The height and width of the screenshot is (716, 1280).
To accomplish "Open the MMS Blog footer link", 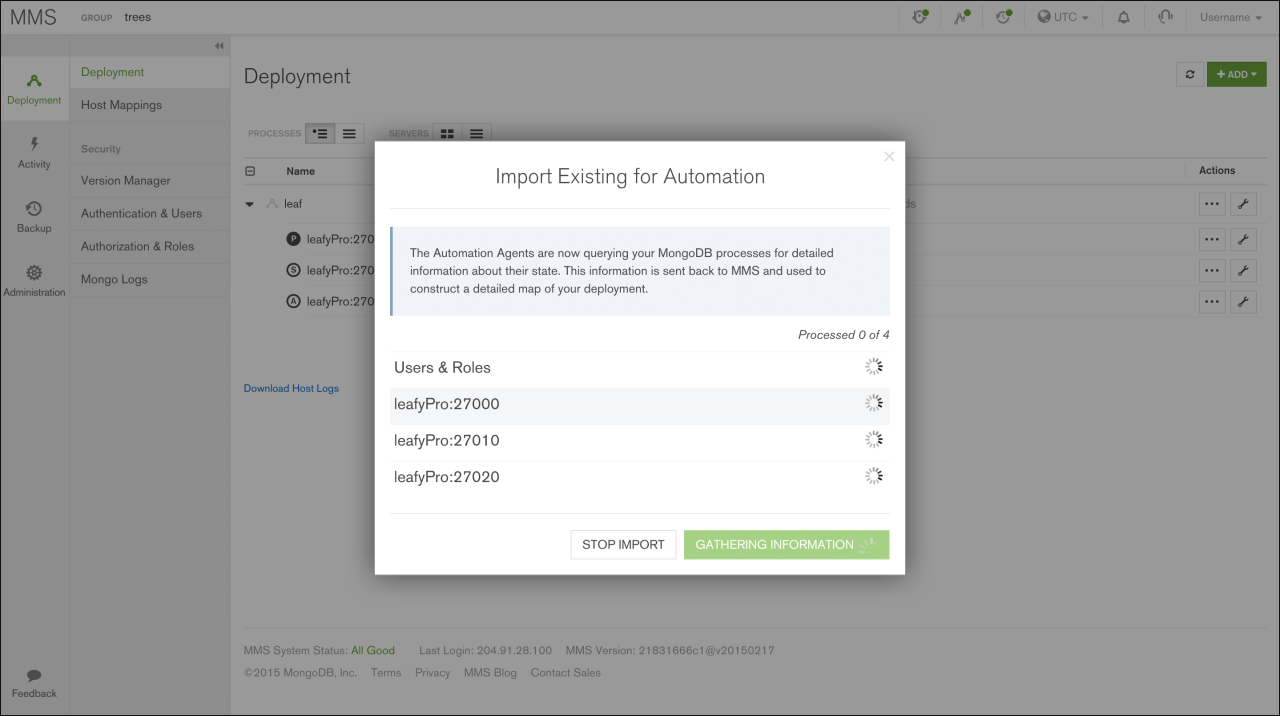I will (490, 673).
